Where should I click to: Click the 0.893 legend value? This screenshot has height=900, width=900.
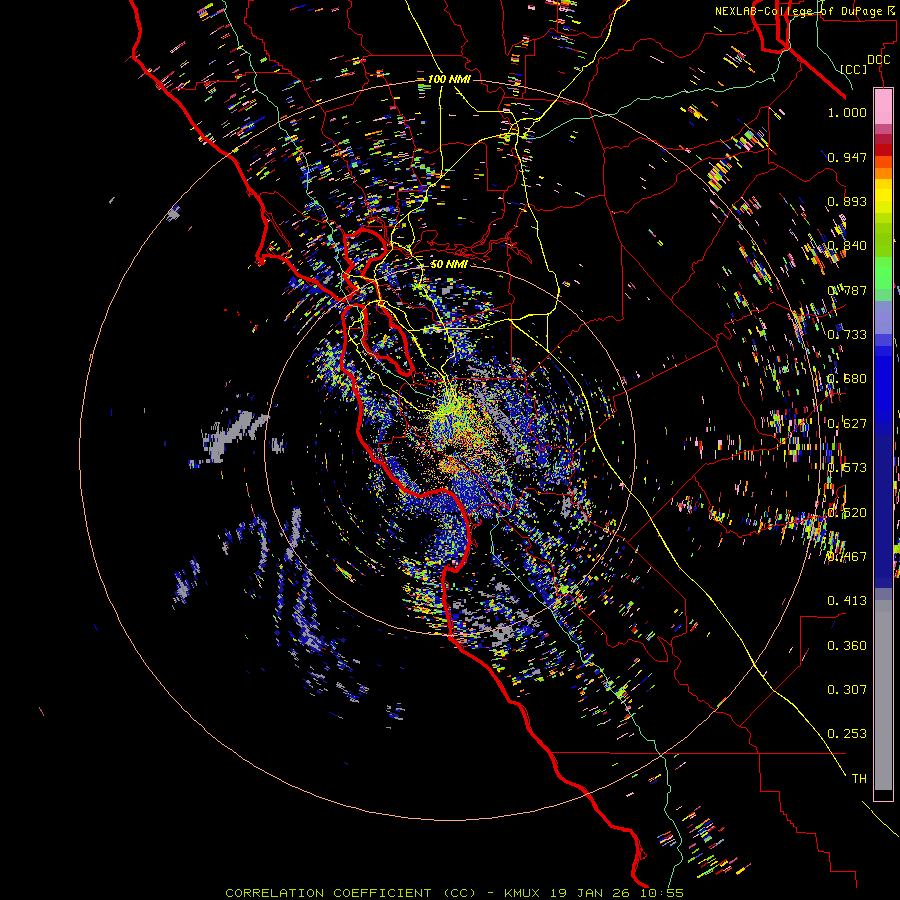click(847, 201)
